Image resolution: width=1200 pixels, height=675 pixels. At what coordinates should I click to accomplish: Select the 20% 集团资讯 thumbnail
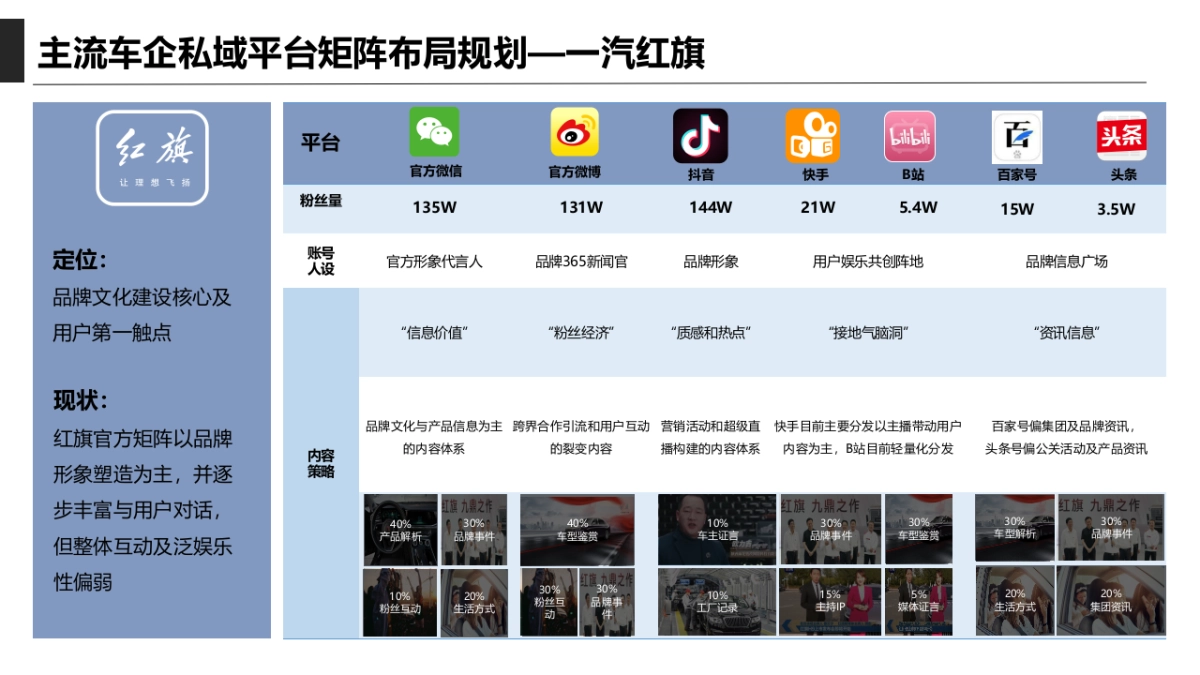[x=1110, y=600]
